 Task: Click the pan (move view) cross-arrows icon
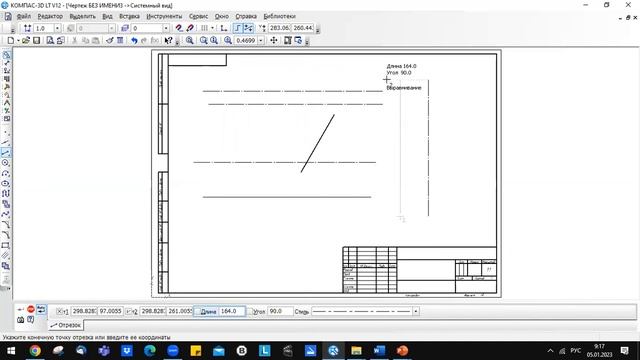(x=274, y=40)
